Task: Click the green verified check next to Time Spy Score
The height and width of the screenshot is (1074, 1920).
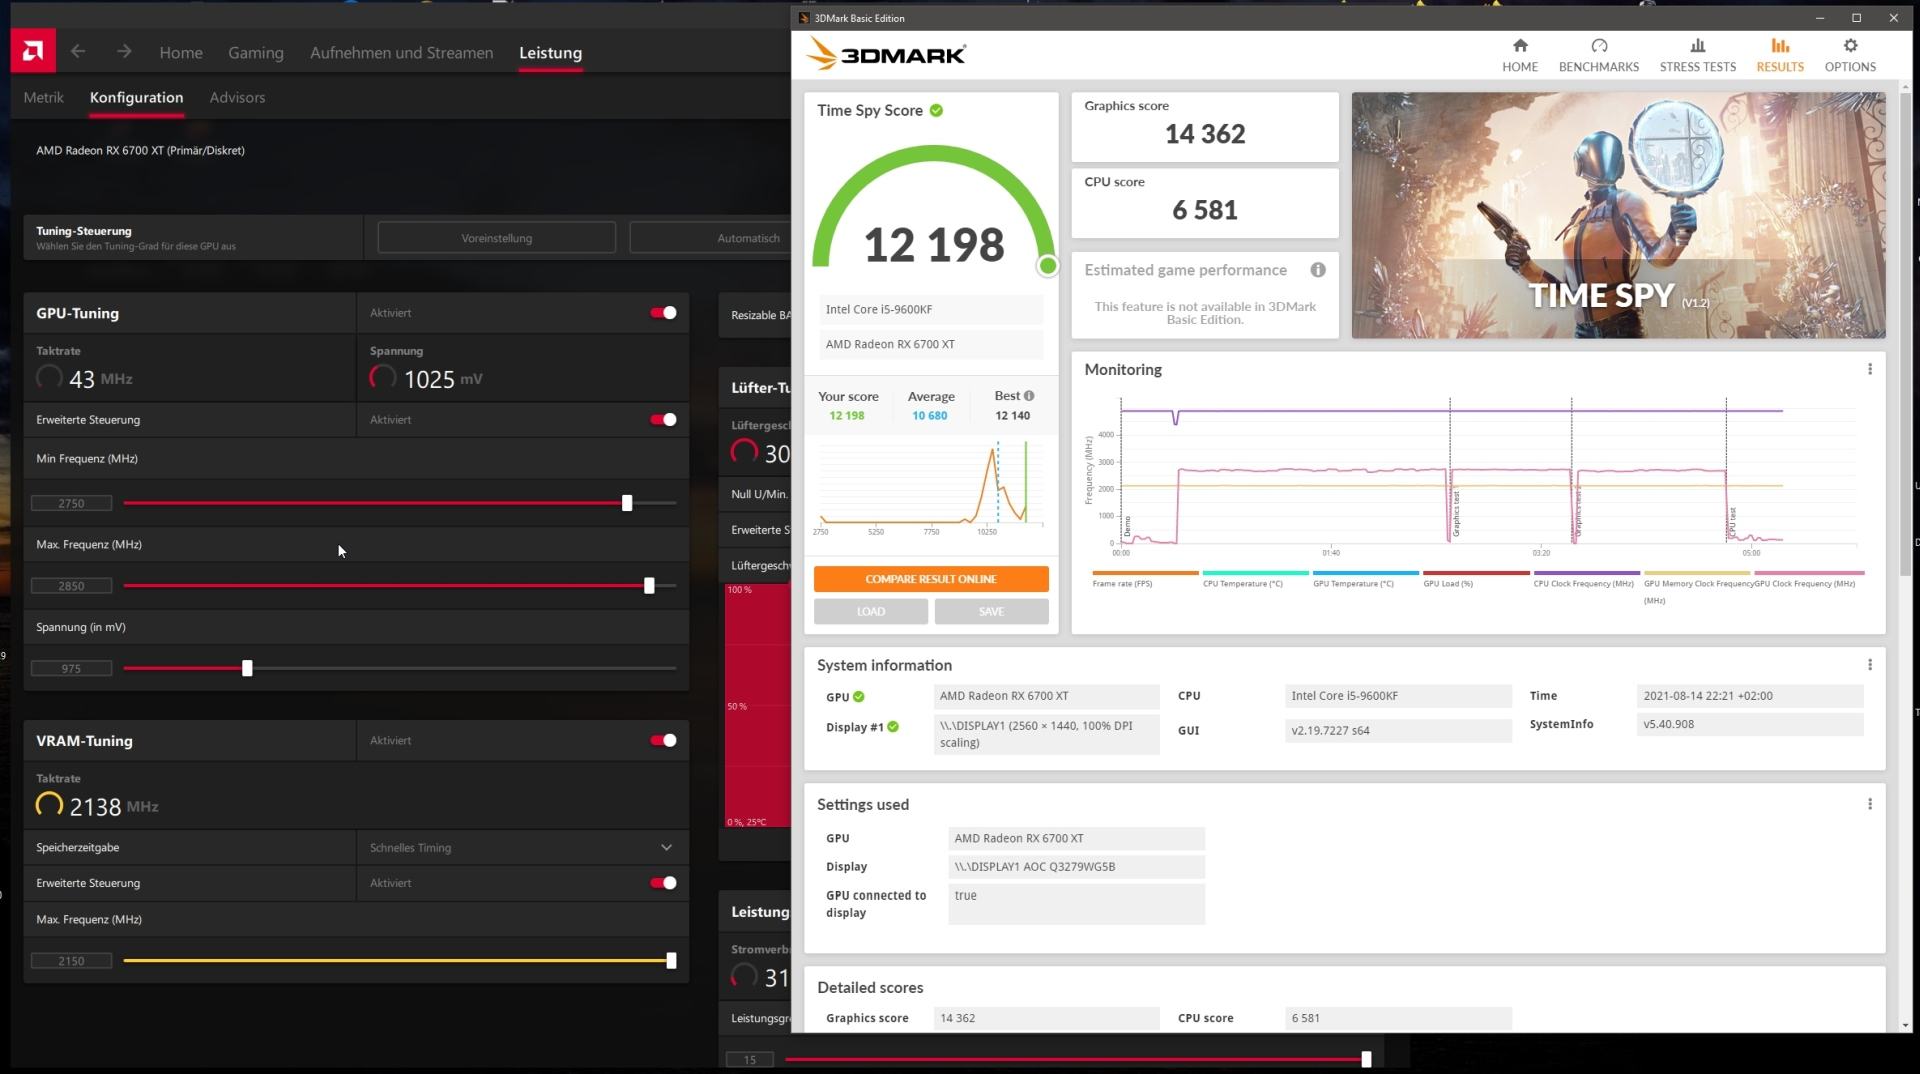Action: pos(936,110)
